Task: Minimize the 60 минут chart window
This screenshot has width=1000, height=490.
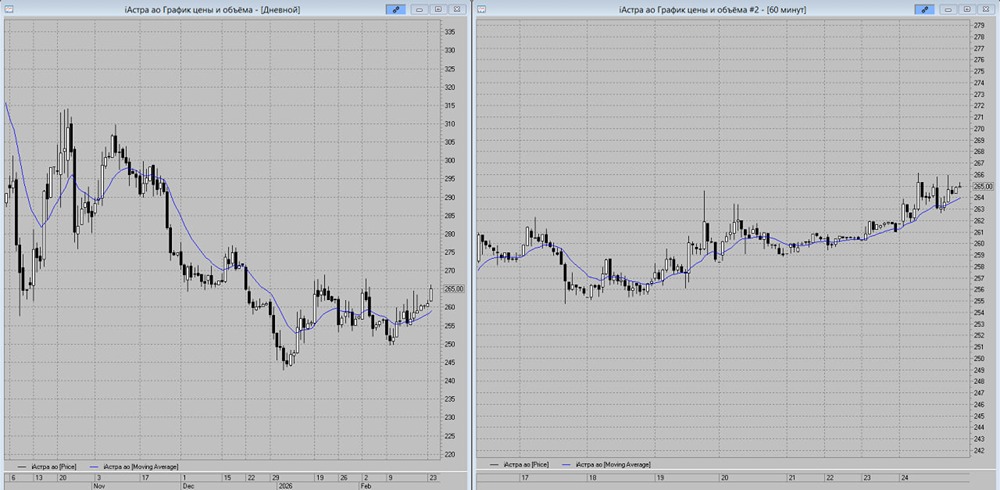Action: [948, 9]
